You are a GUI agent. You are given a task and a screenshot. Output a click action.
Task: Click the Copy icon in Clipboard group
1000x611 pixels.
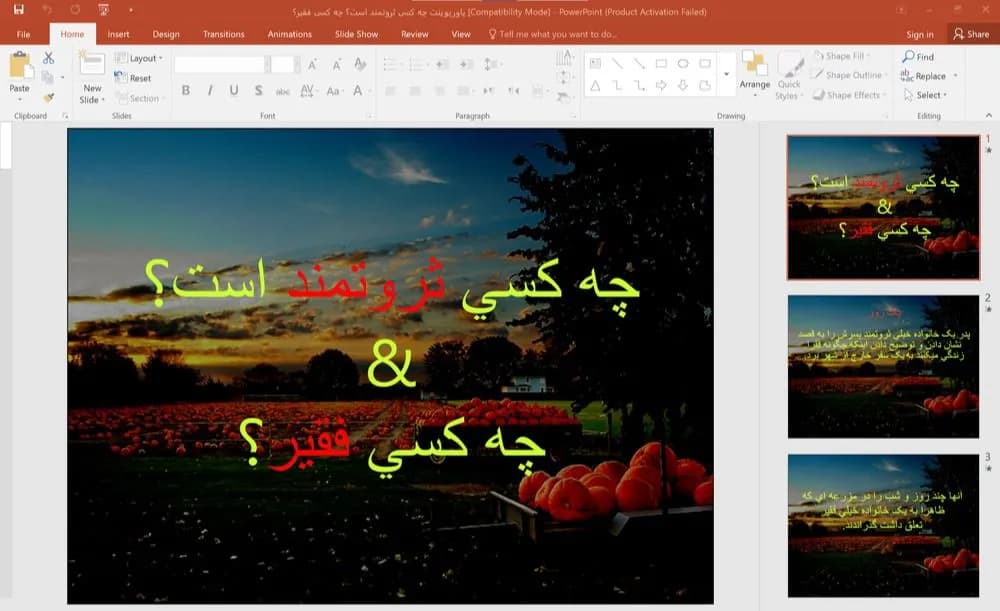[47, 77]
